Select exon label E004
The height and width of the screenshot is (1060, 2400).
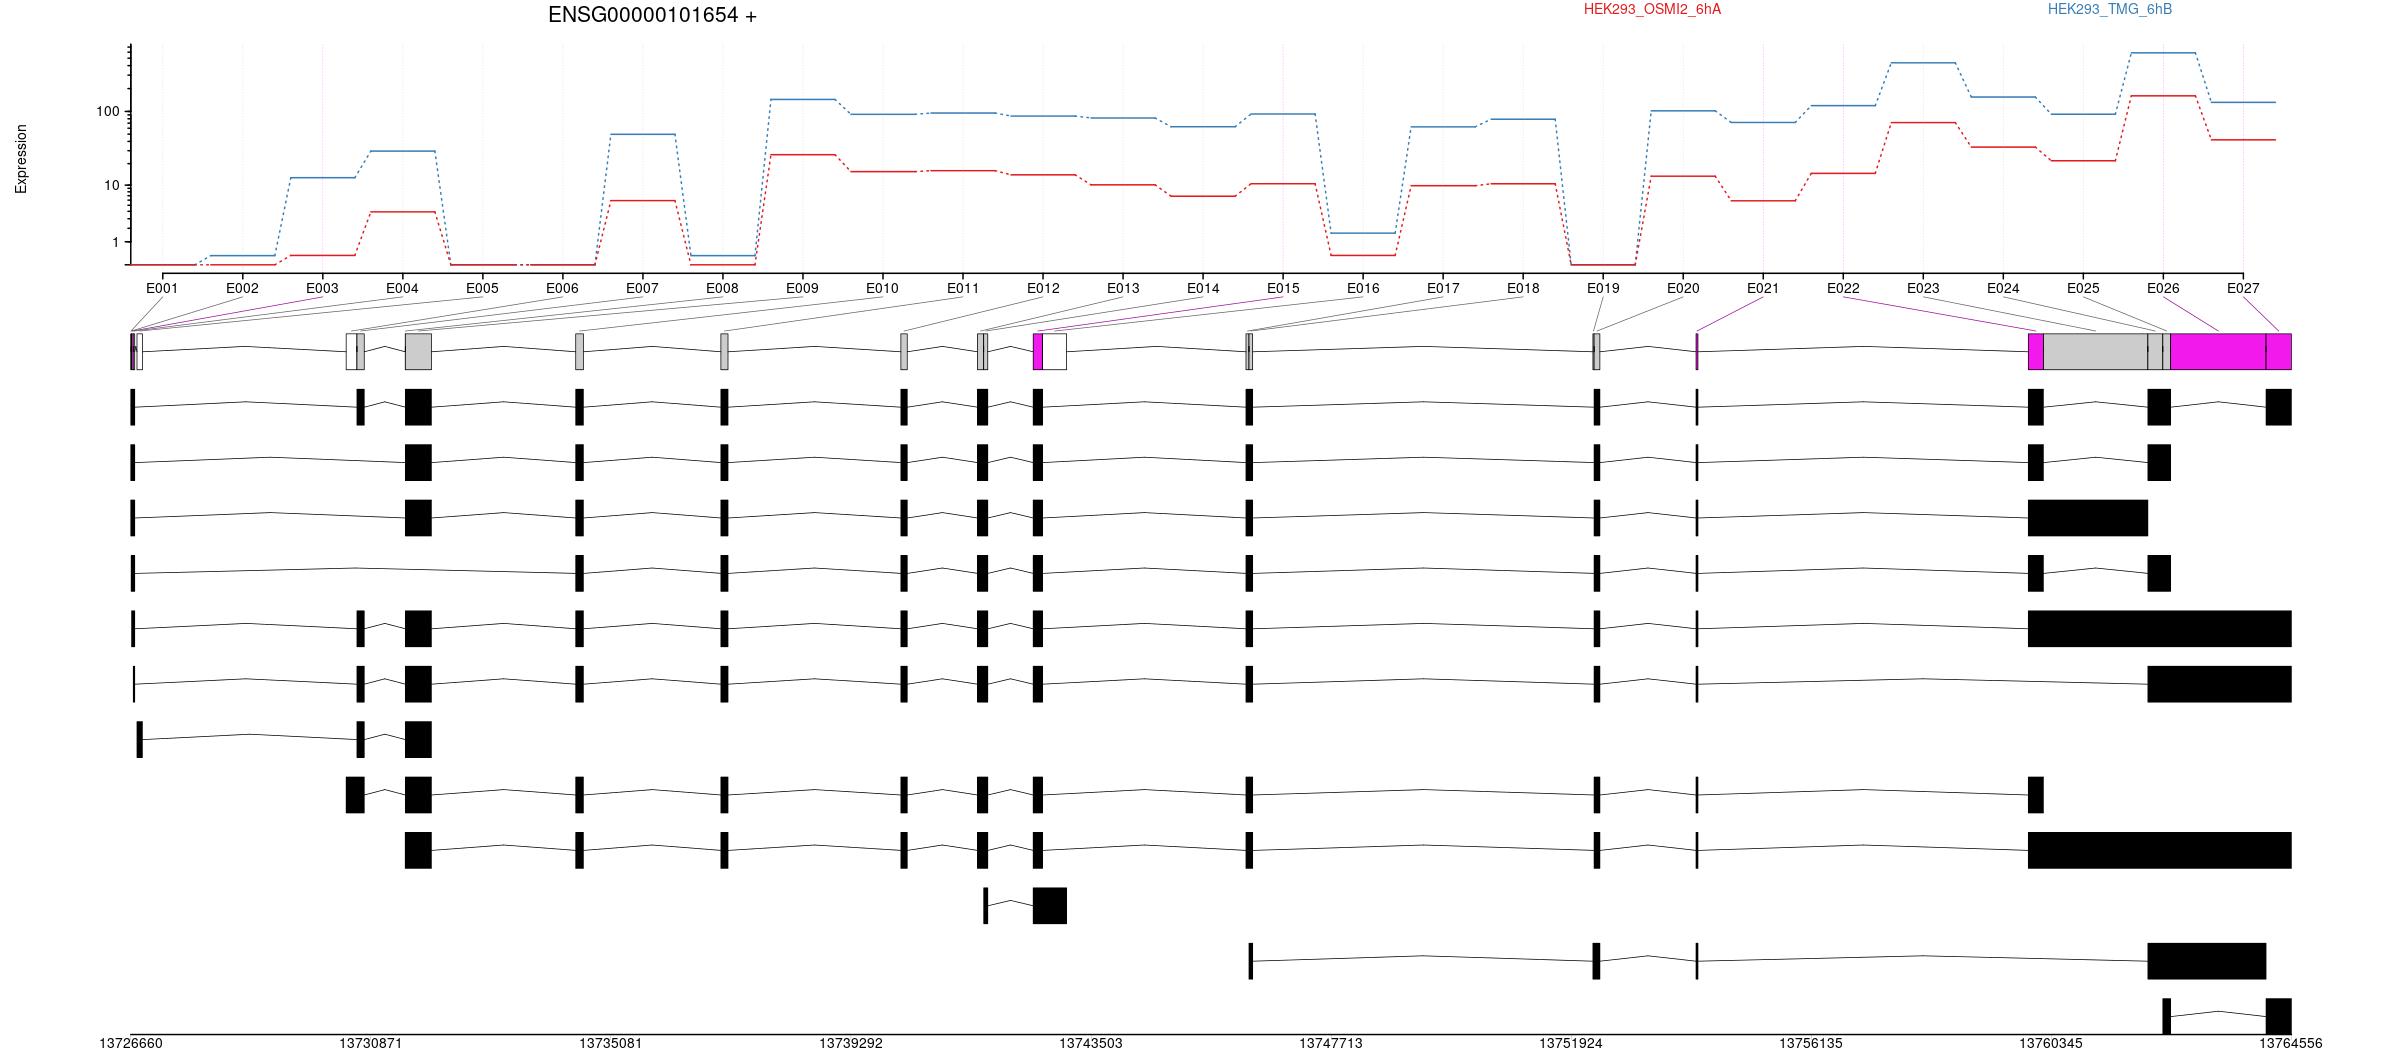tap(402, 288)
